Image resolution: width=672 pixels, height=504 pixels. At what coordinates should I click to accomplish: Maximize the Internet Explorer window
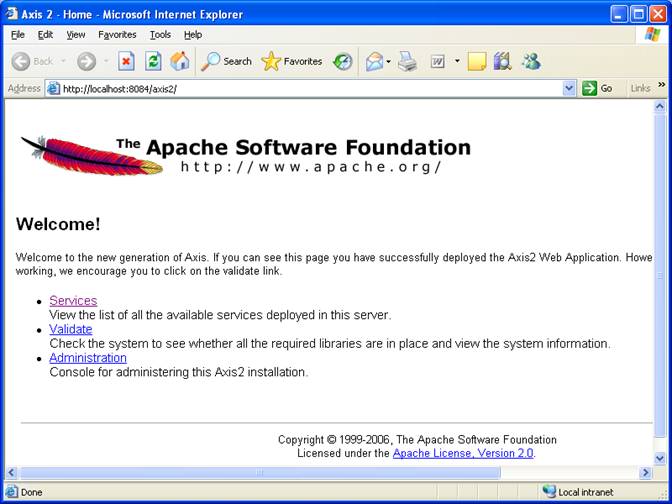pyautogui.click(x=638, y=15)
